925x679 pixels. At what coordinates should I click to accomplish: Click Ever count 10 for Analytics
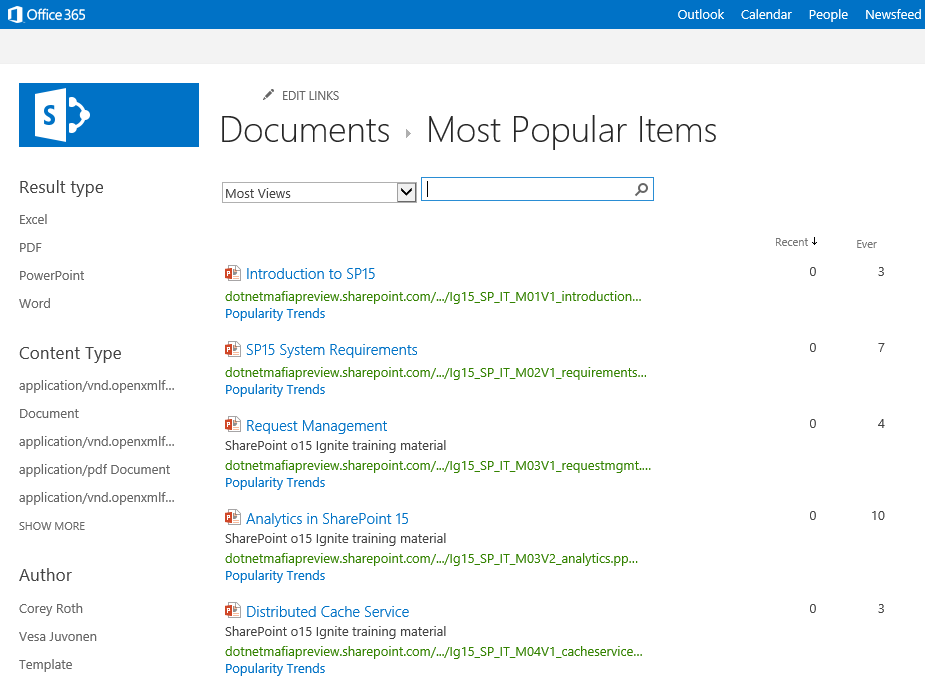point(878,516)
